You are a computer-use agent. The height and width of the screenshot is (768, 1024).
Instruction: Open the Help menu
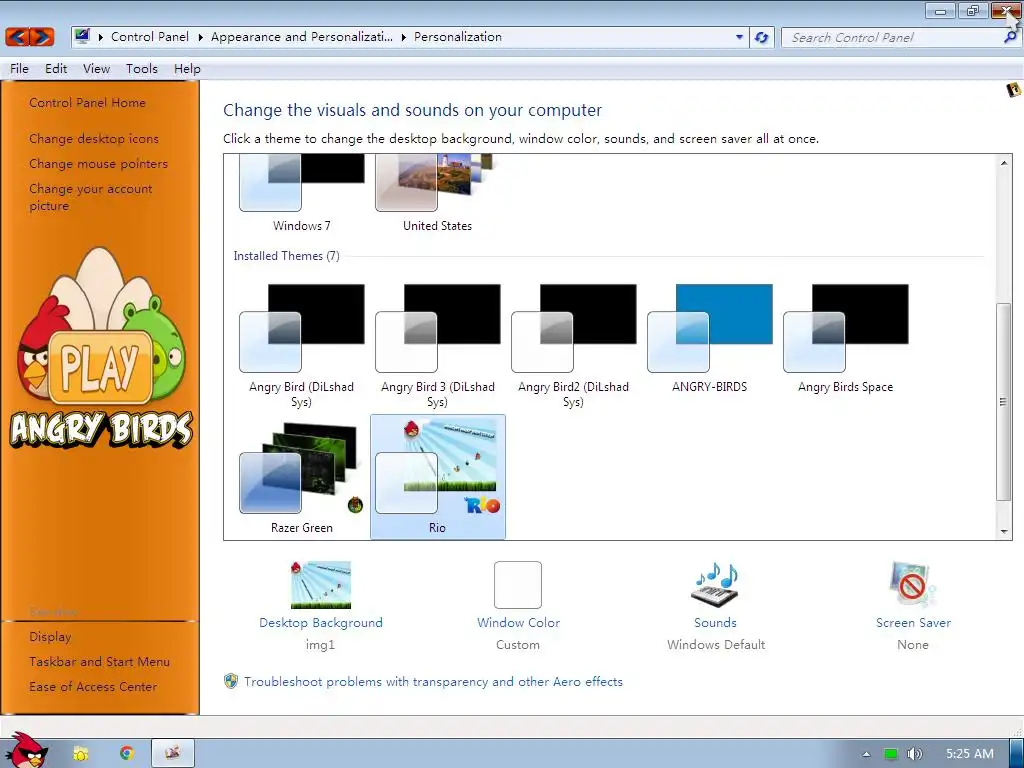tap(187, 69)
